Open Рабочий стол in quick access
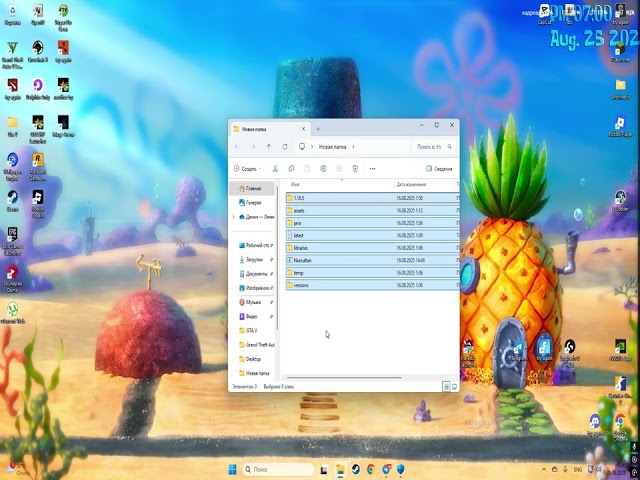 point(256,245)
